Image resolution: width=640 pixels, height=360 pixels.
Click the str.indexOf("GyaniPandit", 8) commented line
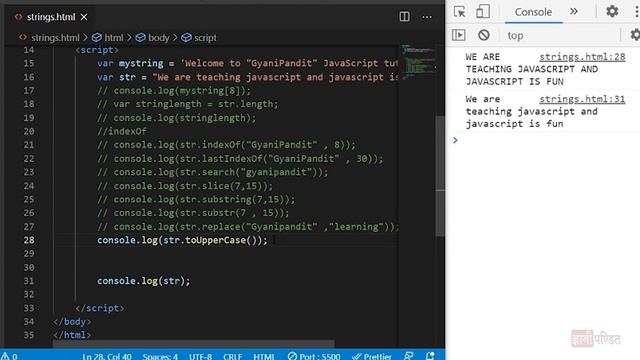tap(226, 145)
